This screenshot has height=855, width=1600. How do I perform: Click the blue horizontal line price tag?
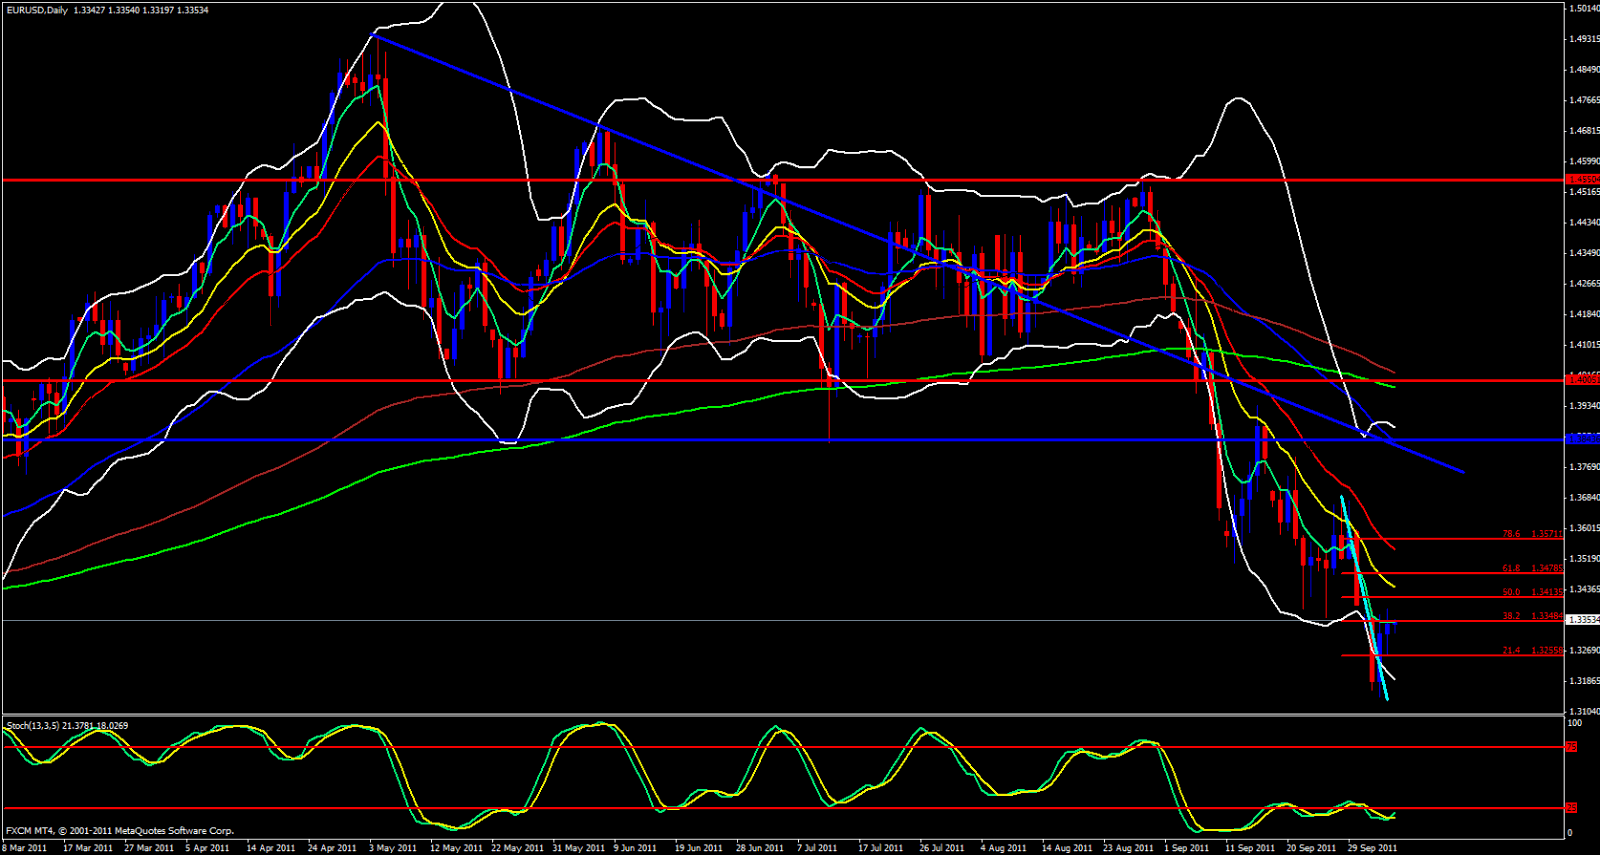(x=1582, y=439)
